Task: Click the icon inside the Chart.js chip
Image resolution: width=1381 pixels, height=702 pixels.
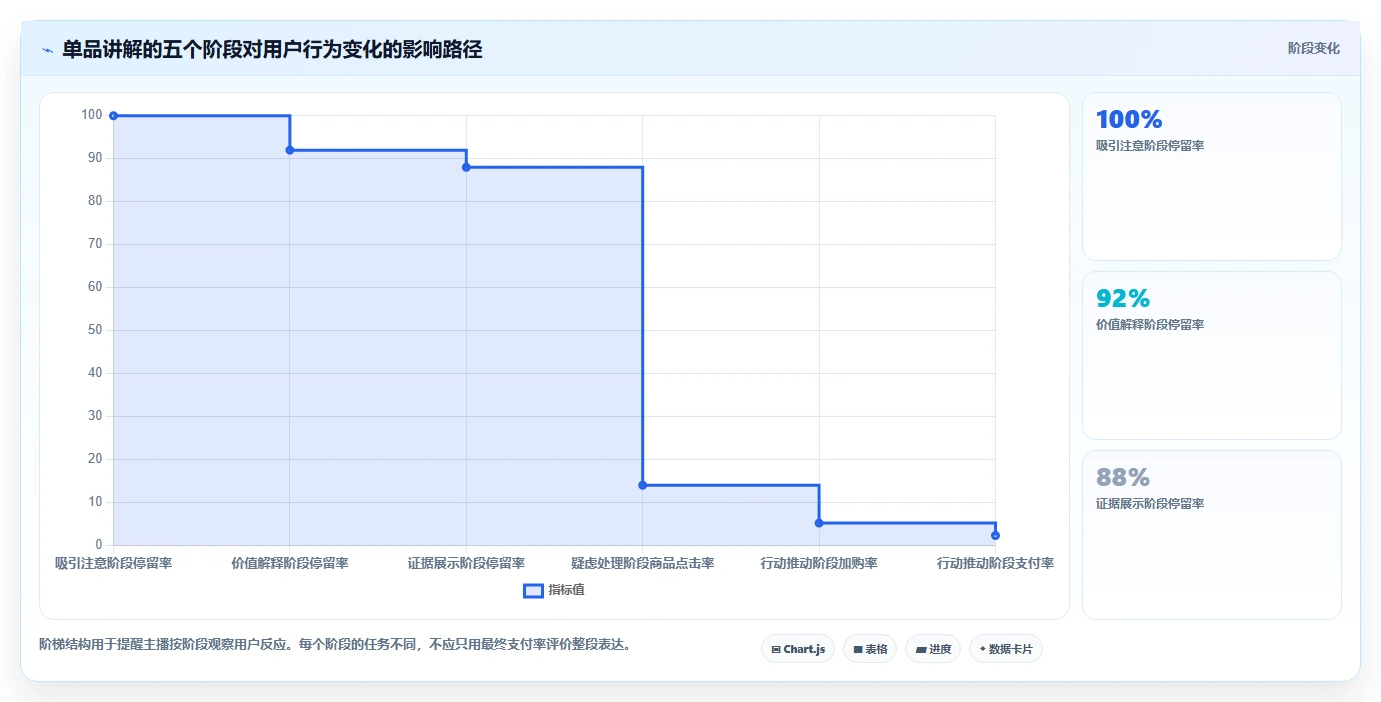Action: pos(776,650)
